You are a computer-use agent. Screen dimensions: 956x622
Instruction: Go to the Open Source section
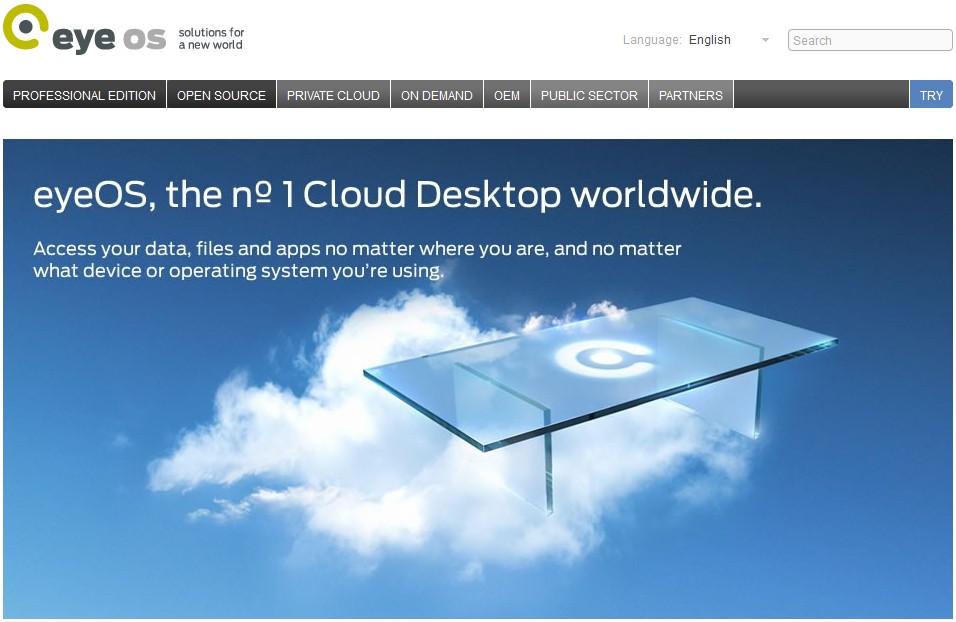point(221,95)
